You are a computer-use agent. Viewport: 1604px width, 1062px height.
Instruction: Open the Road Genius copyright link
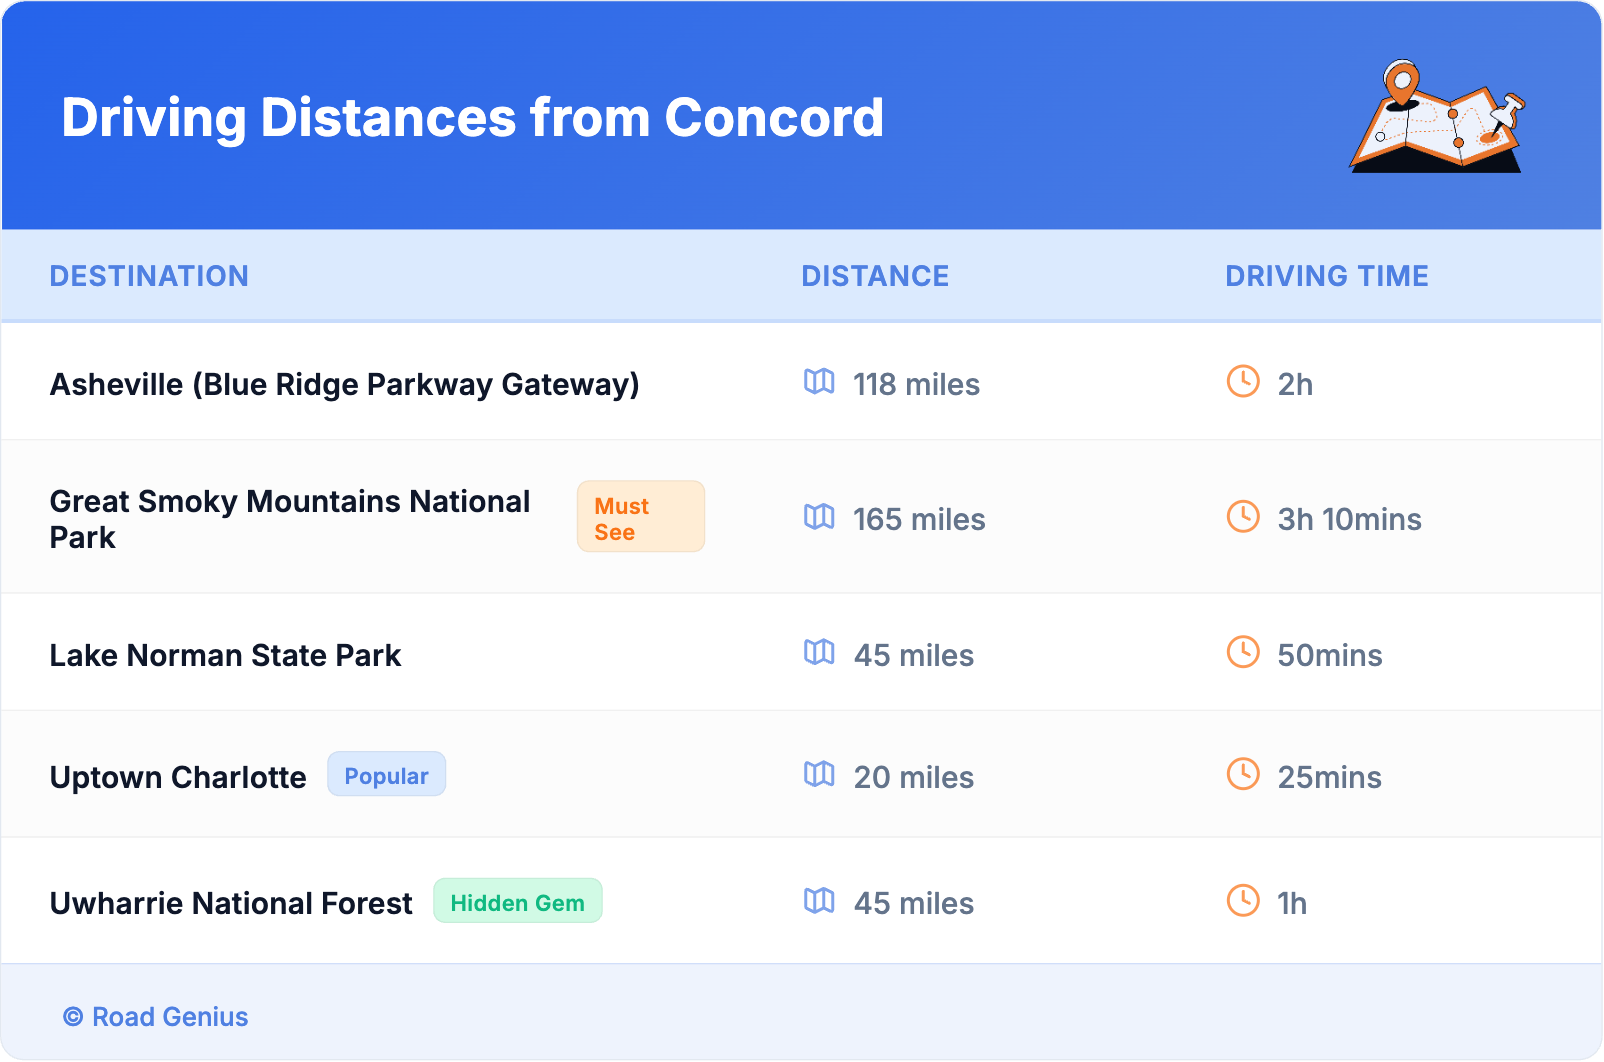point(156,1017)
